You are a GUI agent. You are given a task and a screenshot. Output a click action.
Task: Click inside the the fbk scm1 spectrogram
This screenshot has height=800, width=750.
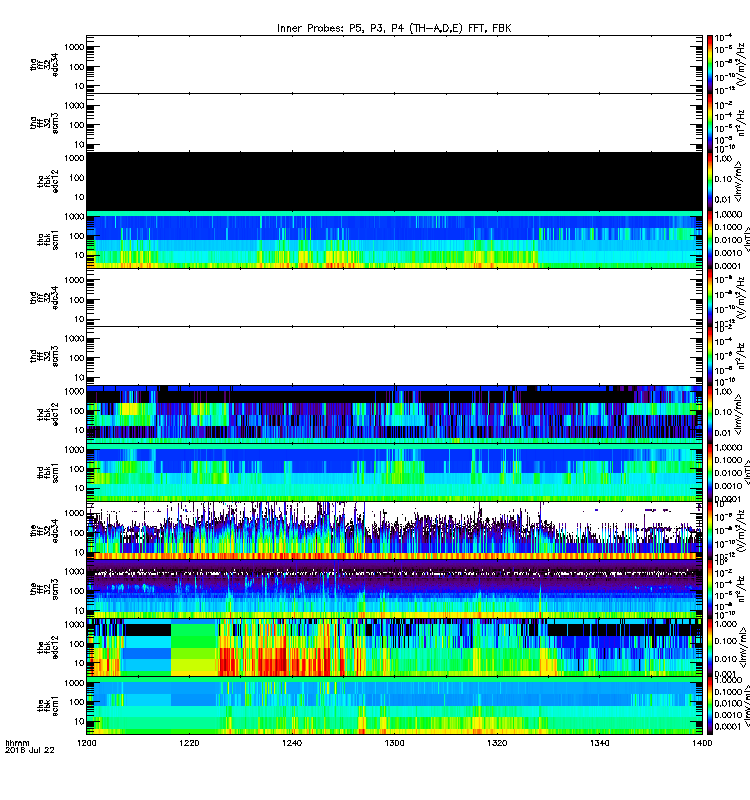tap(394, 706)
